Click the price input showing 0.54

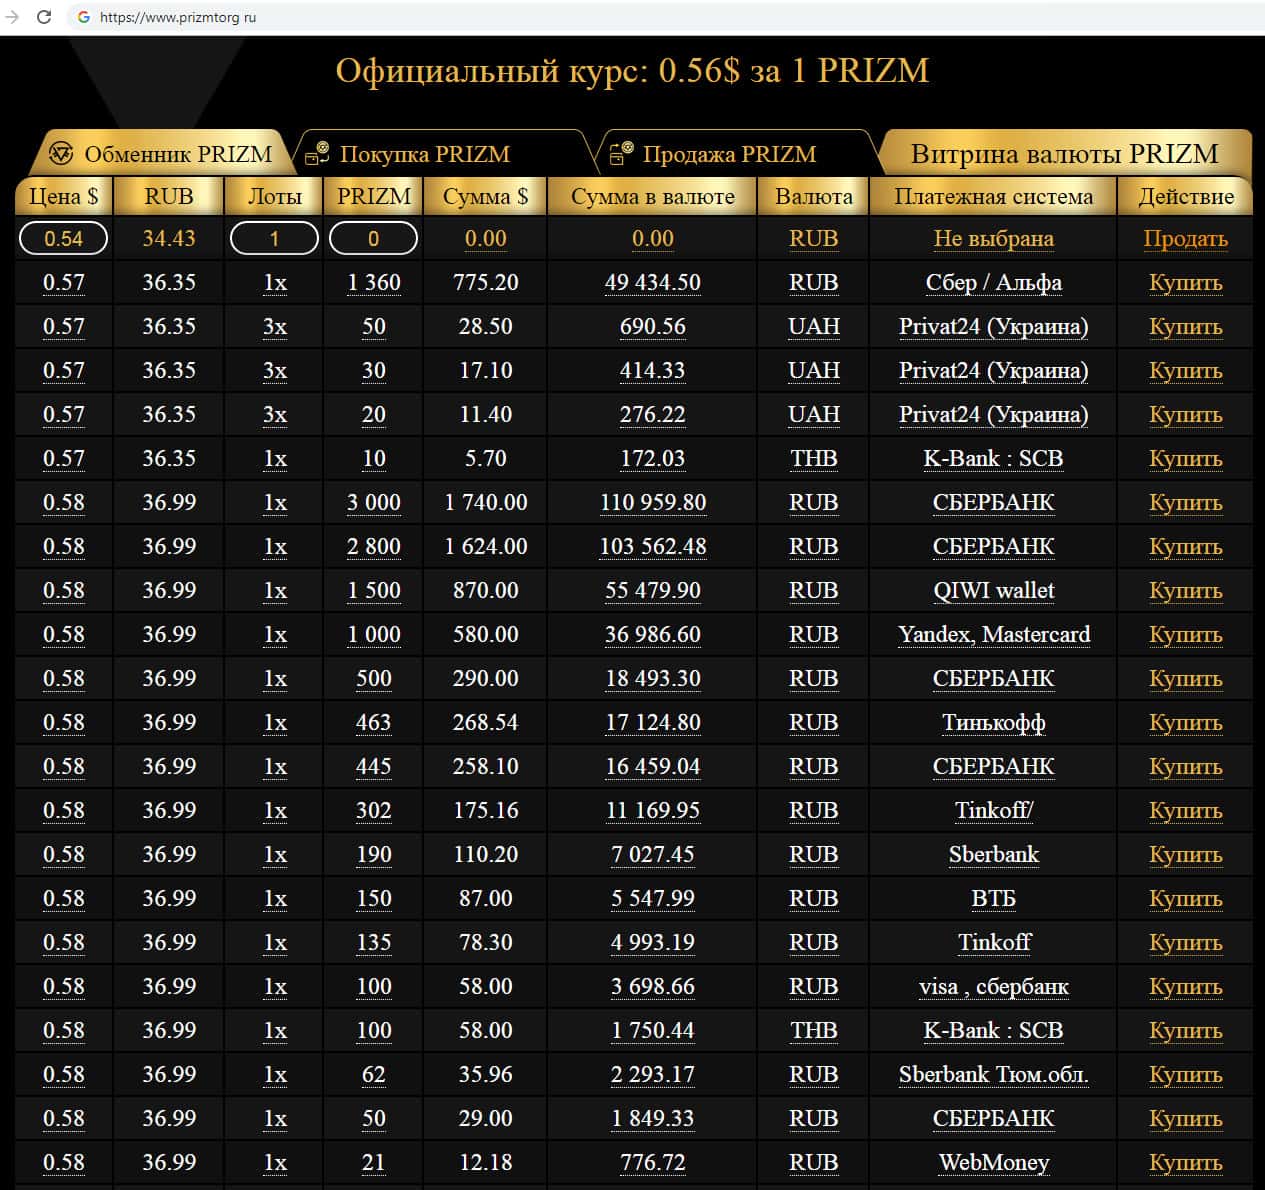click(63, 239)
